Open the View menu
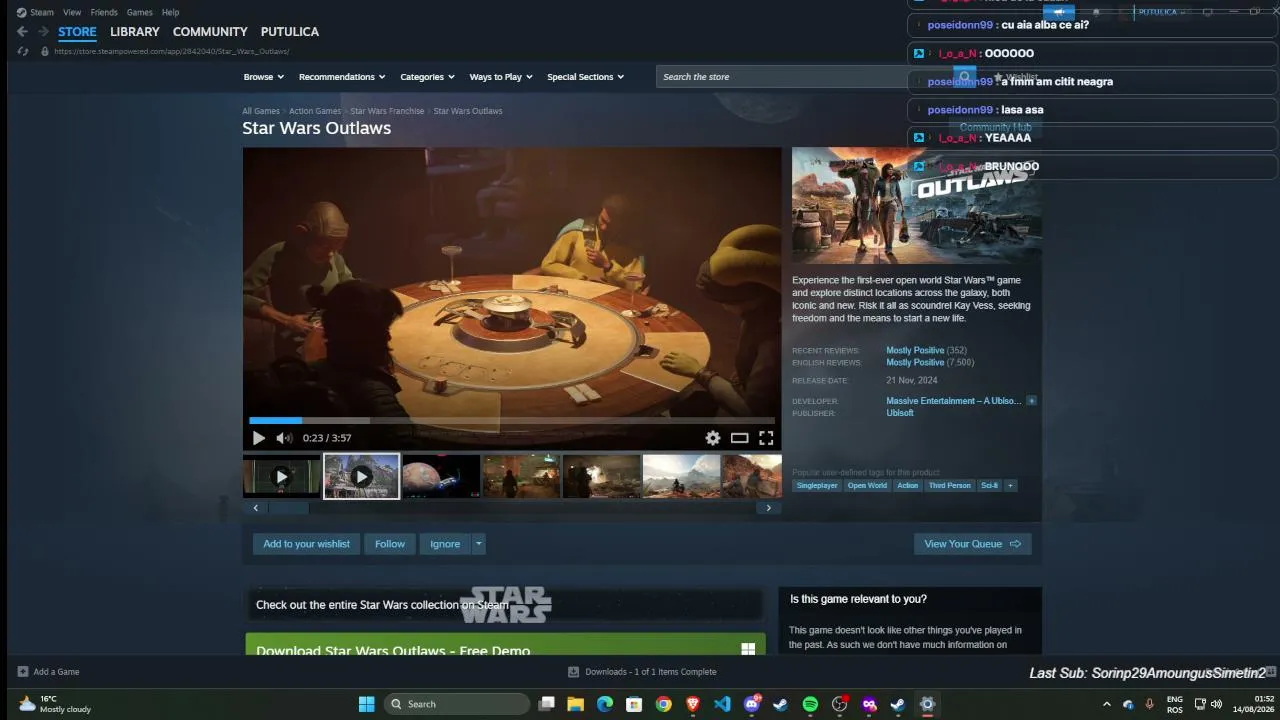Viewport: 1280px width, 720px height. [72, 12]
